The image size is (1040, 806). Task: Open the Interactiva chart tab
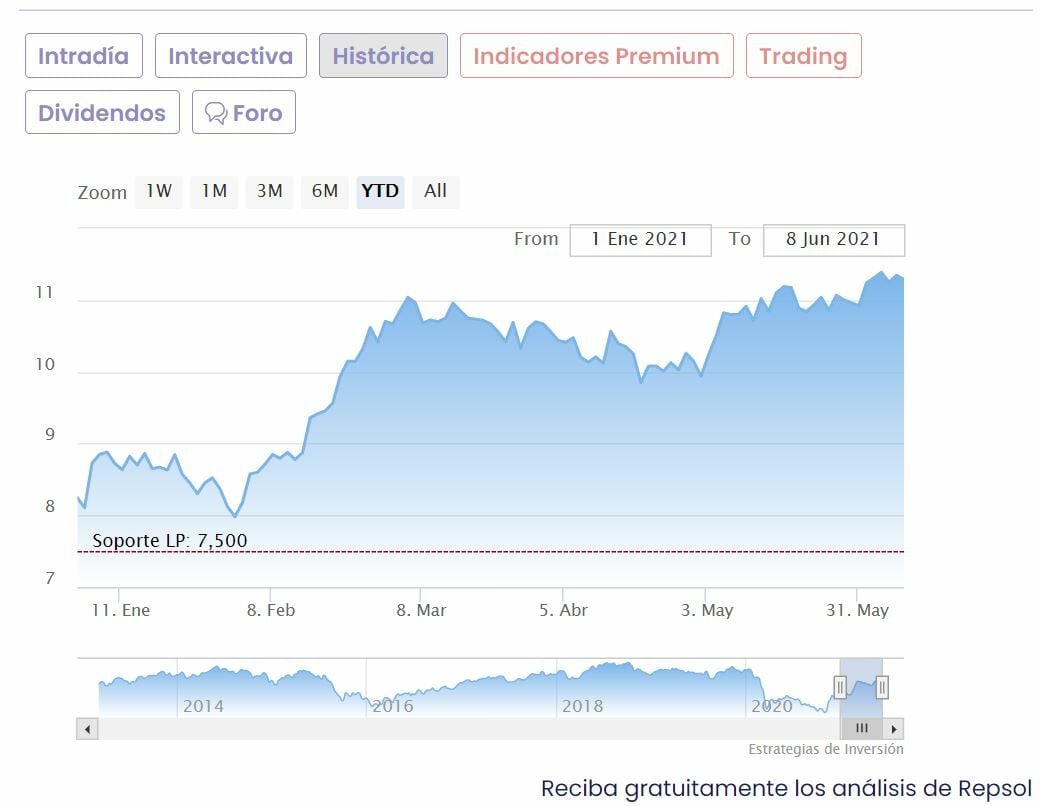230,55
